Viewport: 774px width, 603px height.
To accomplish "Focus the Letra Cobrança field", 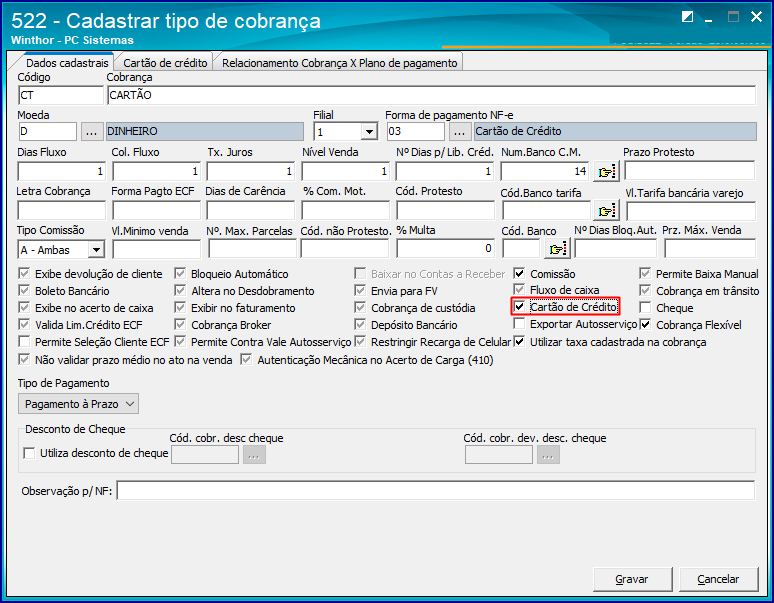I will pos(62,211).
